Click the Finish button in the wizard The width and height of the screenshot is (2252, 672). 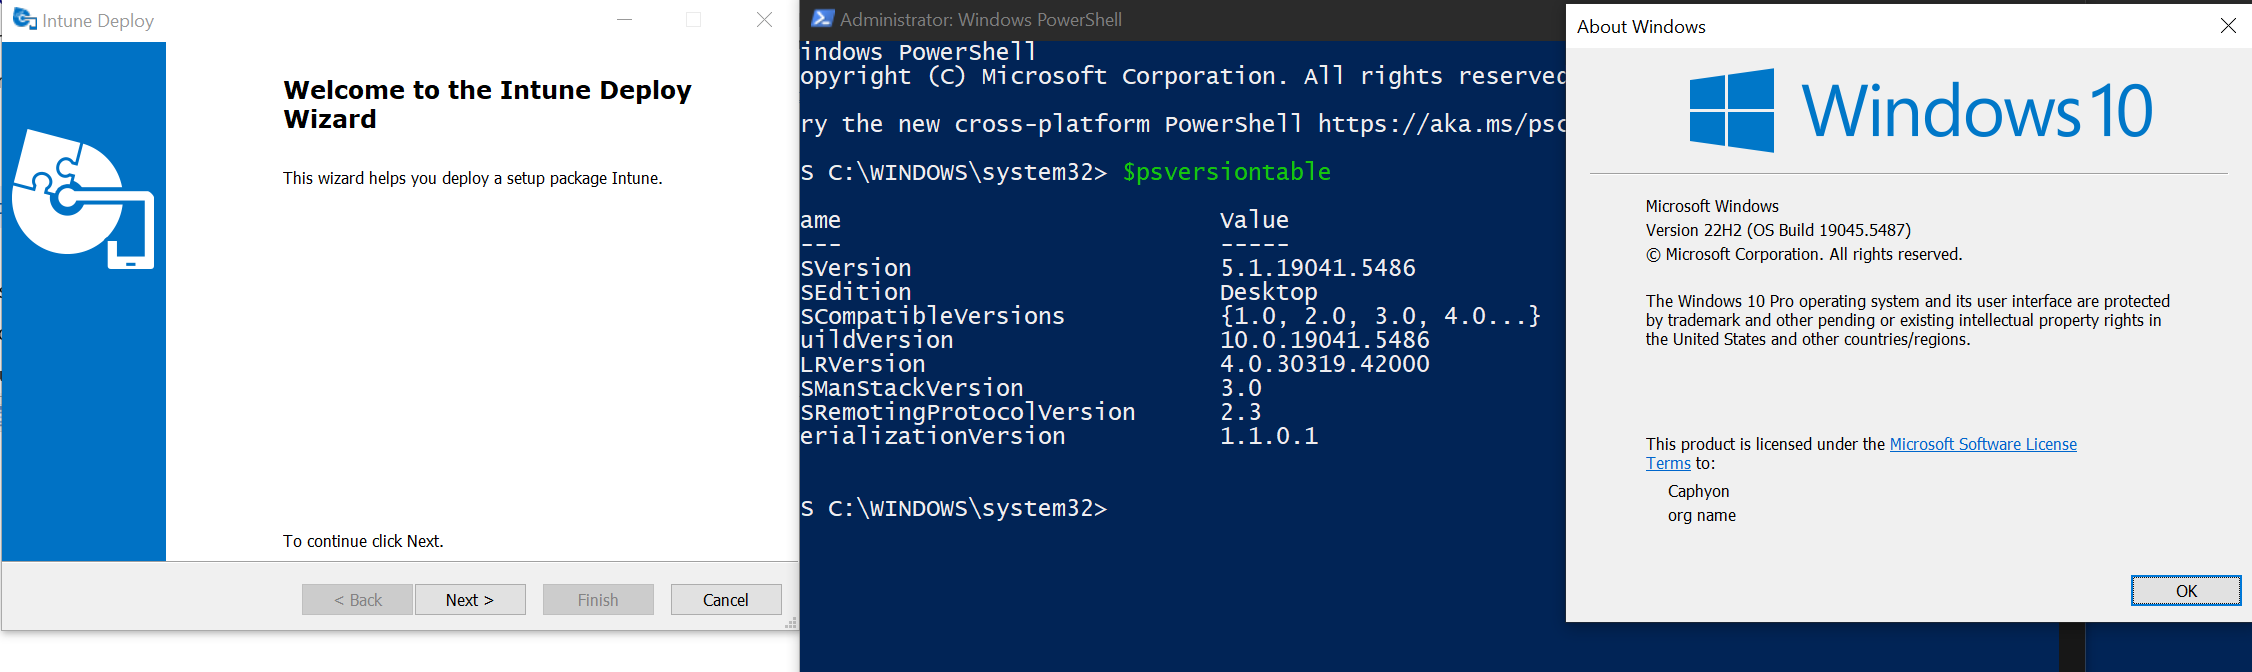(x=597, y=600)
